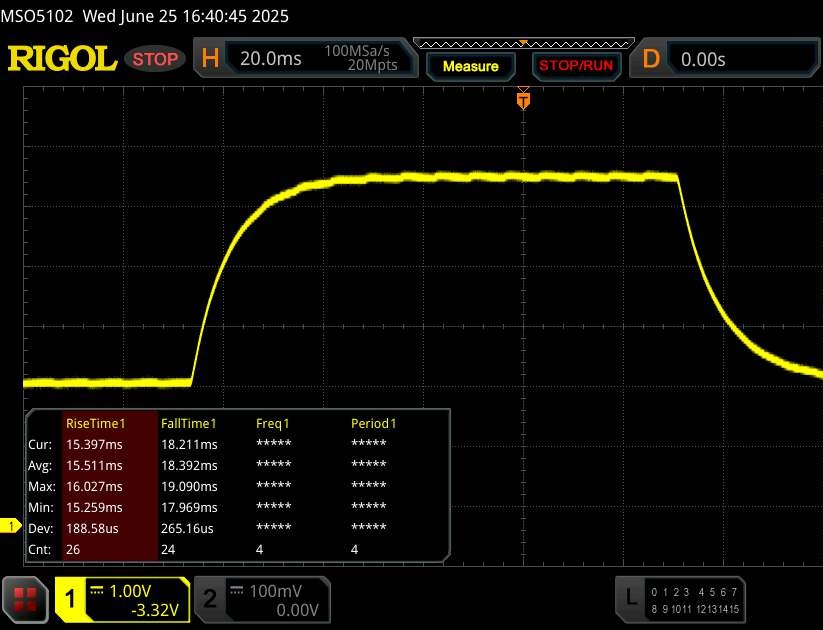This screenshot has width=823, height=630.
Task: Click FallTime1 deviation 265.16us
Action: point(187,528)
